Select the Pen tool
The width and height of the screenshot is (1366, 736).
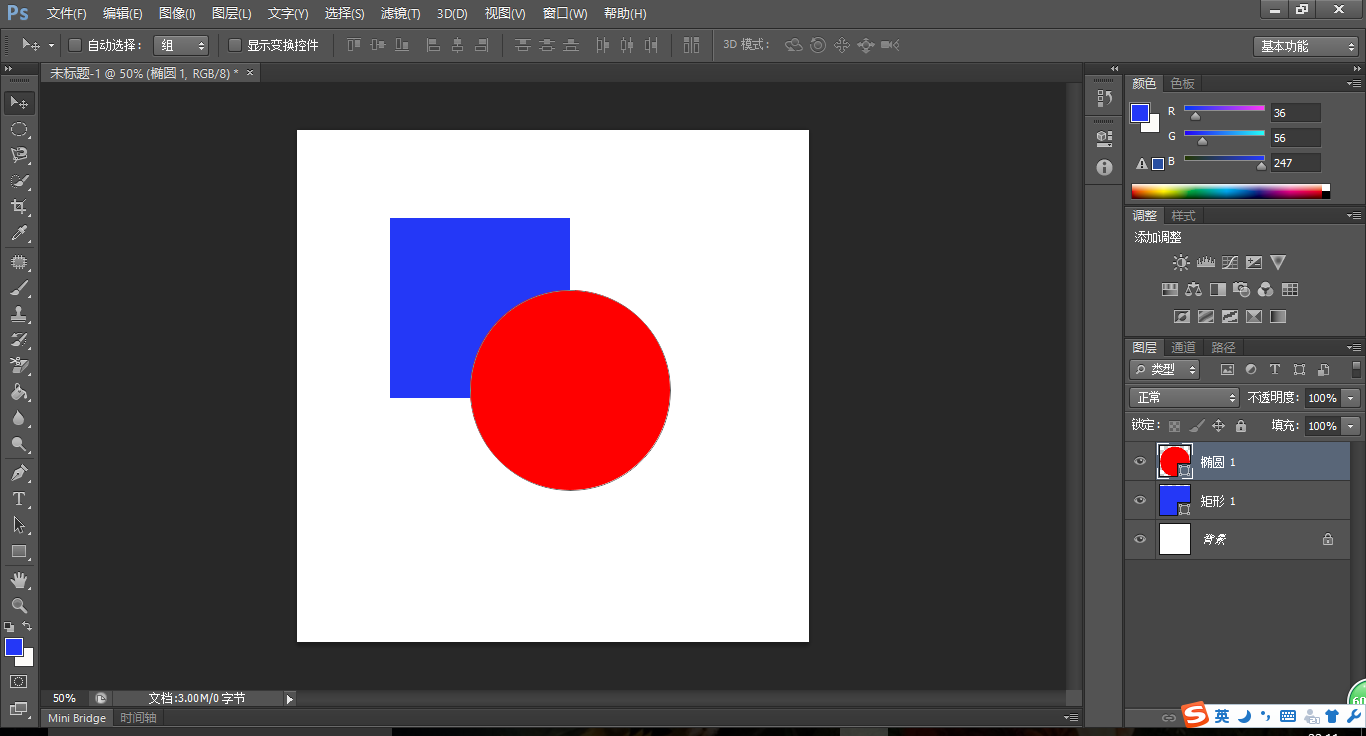[19, 472]
